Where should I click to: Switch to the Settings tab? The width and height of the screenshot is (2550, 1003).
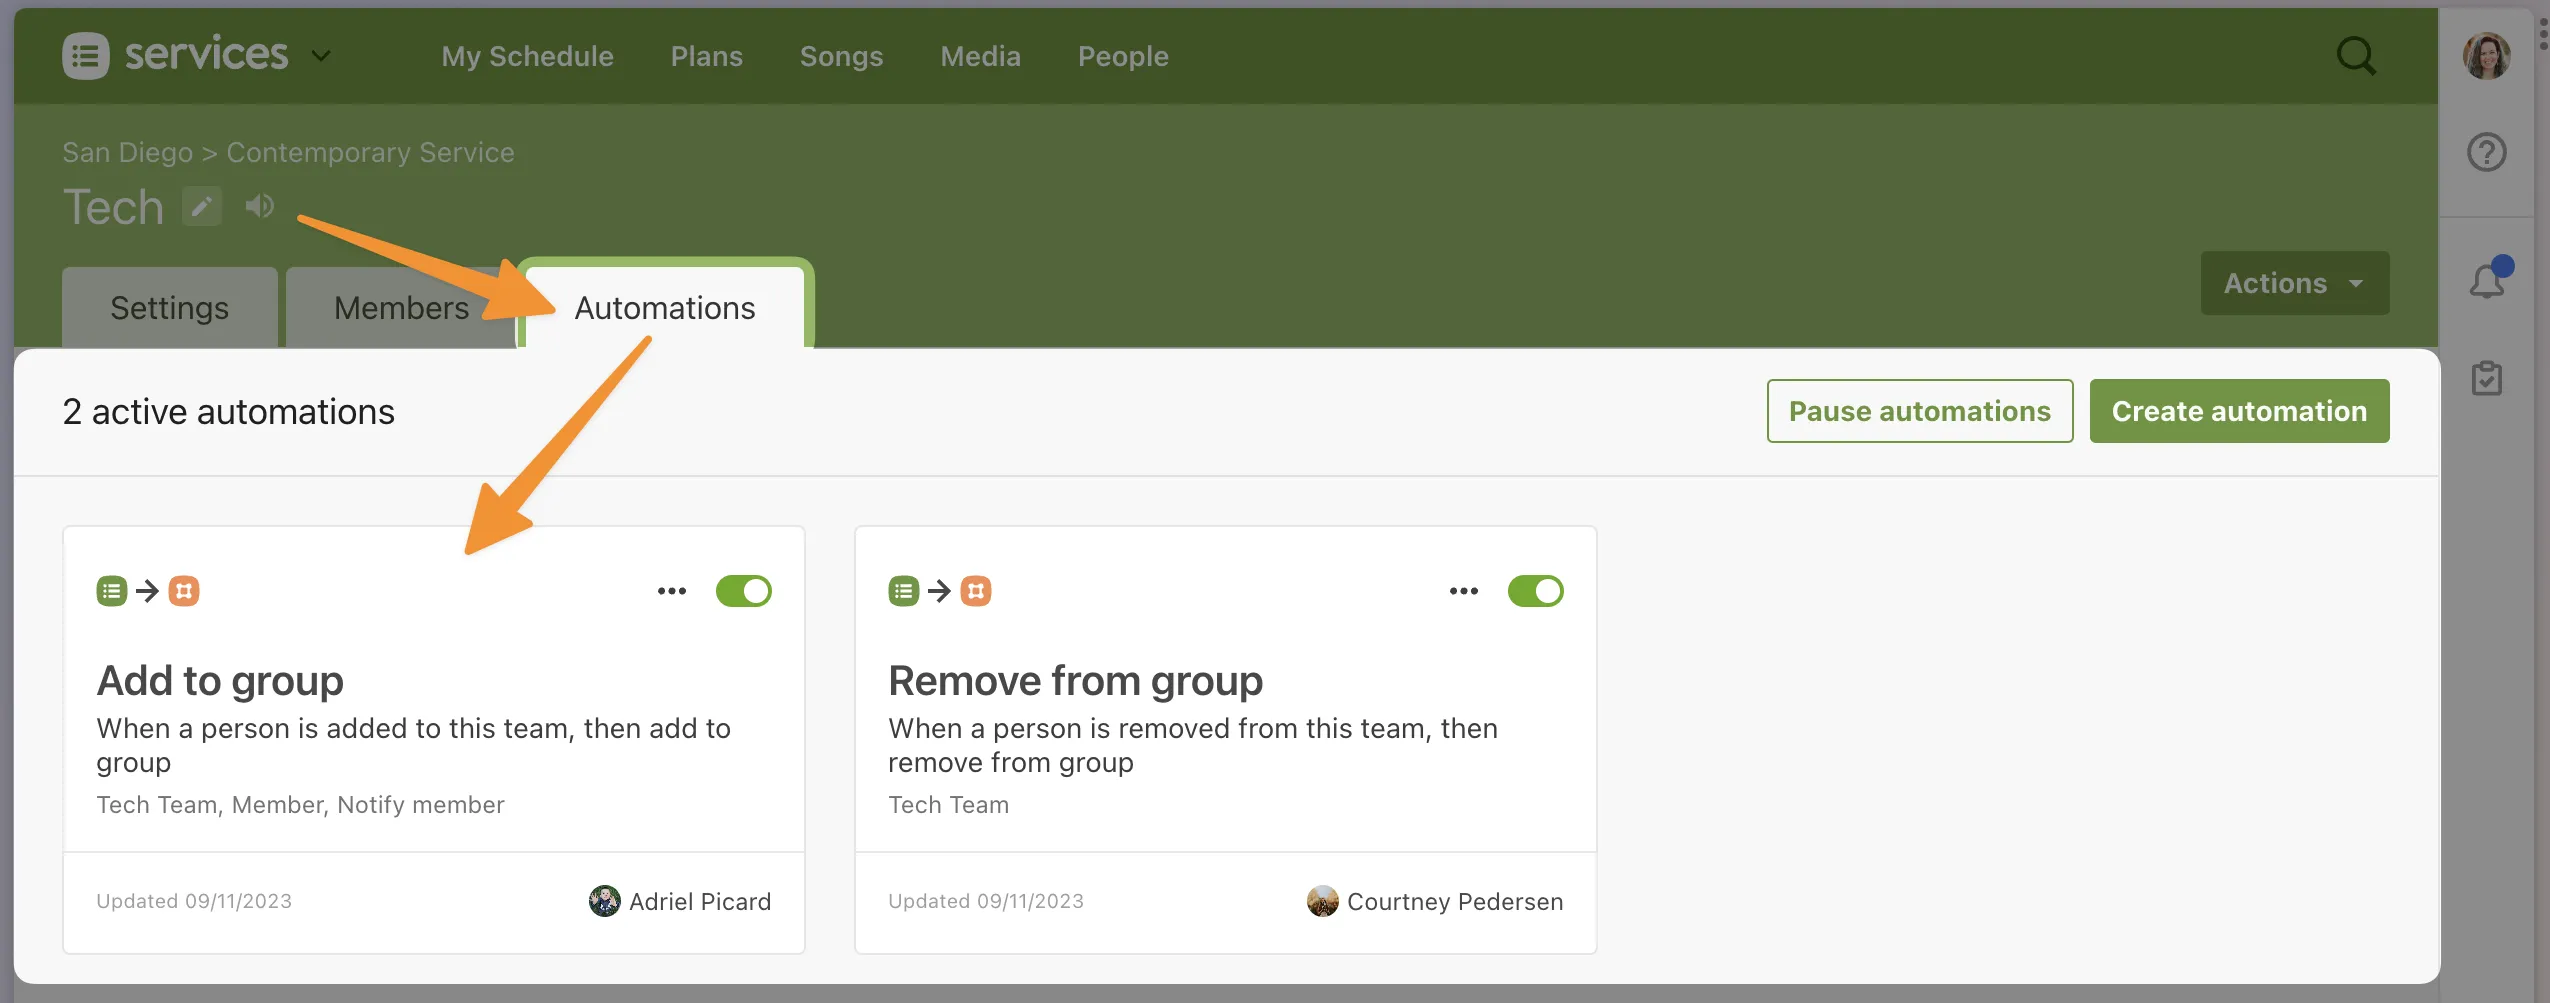coord(169,308)
